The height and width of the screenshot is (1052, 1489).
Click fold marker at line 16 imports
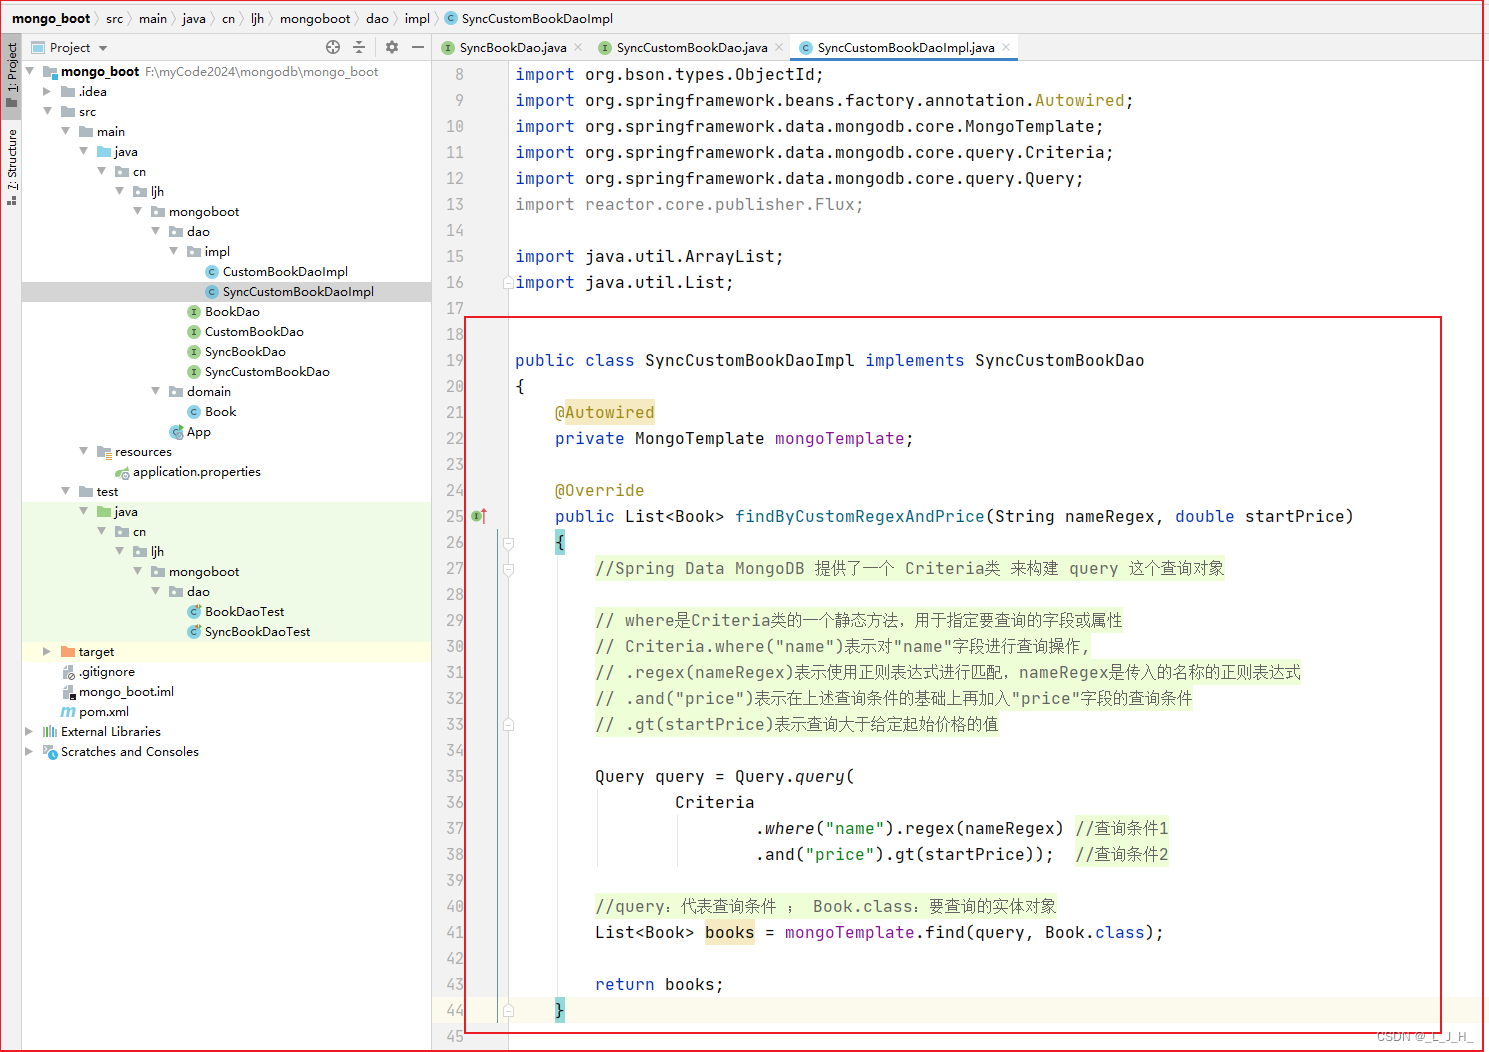pyautogui.click(x=508, y=283)
